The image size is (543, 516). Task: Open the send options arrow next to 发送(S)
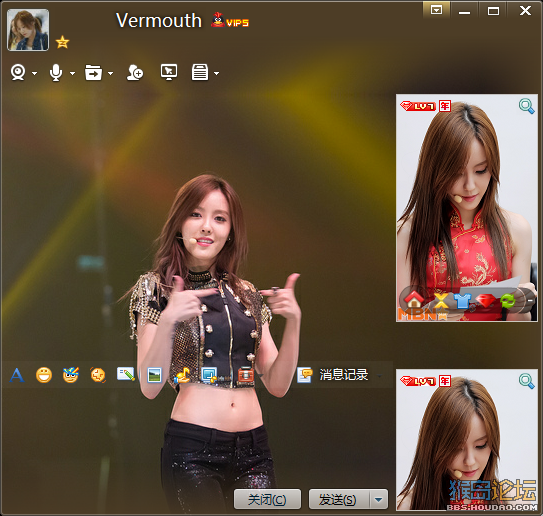(379, 499)
